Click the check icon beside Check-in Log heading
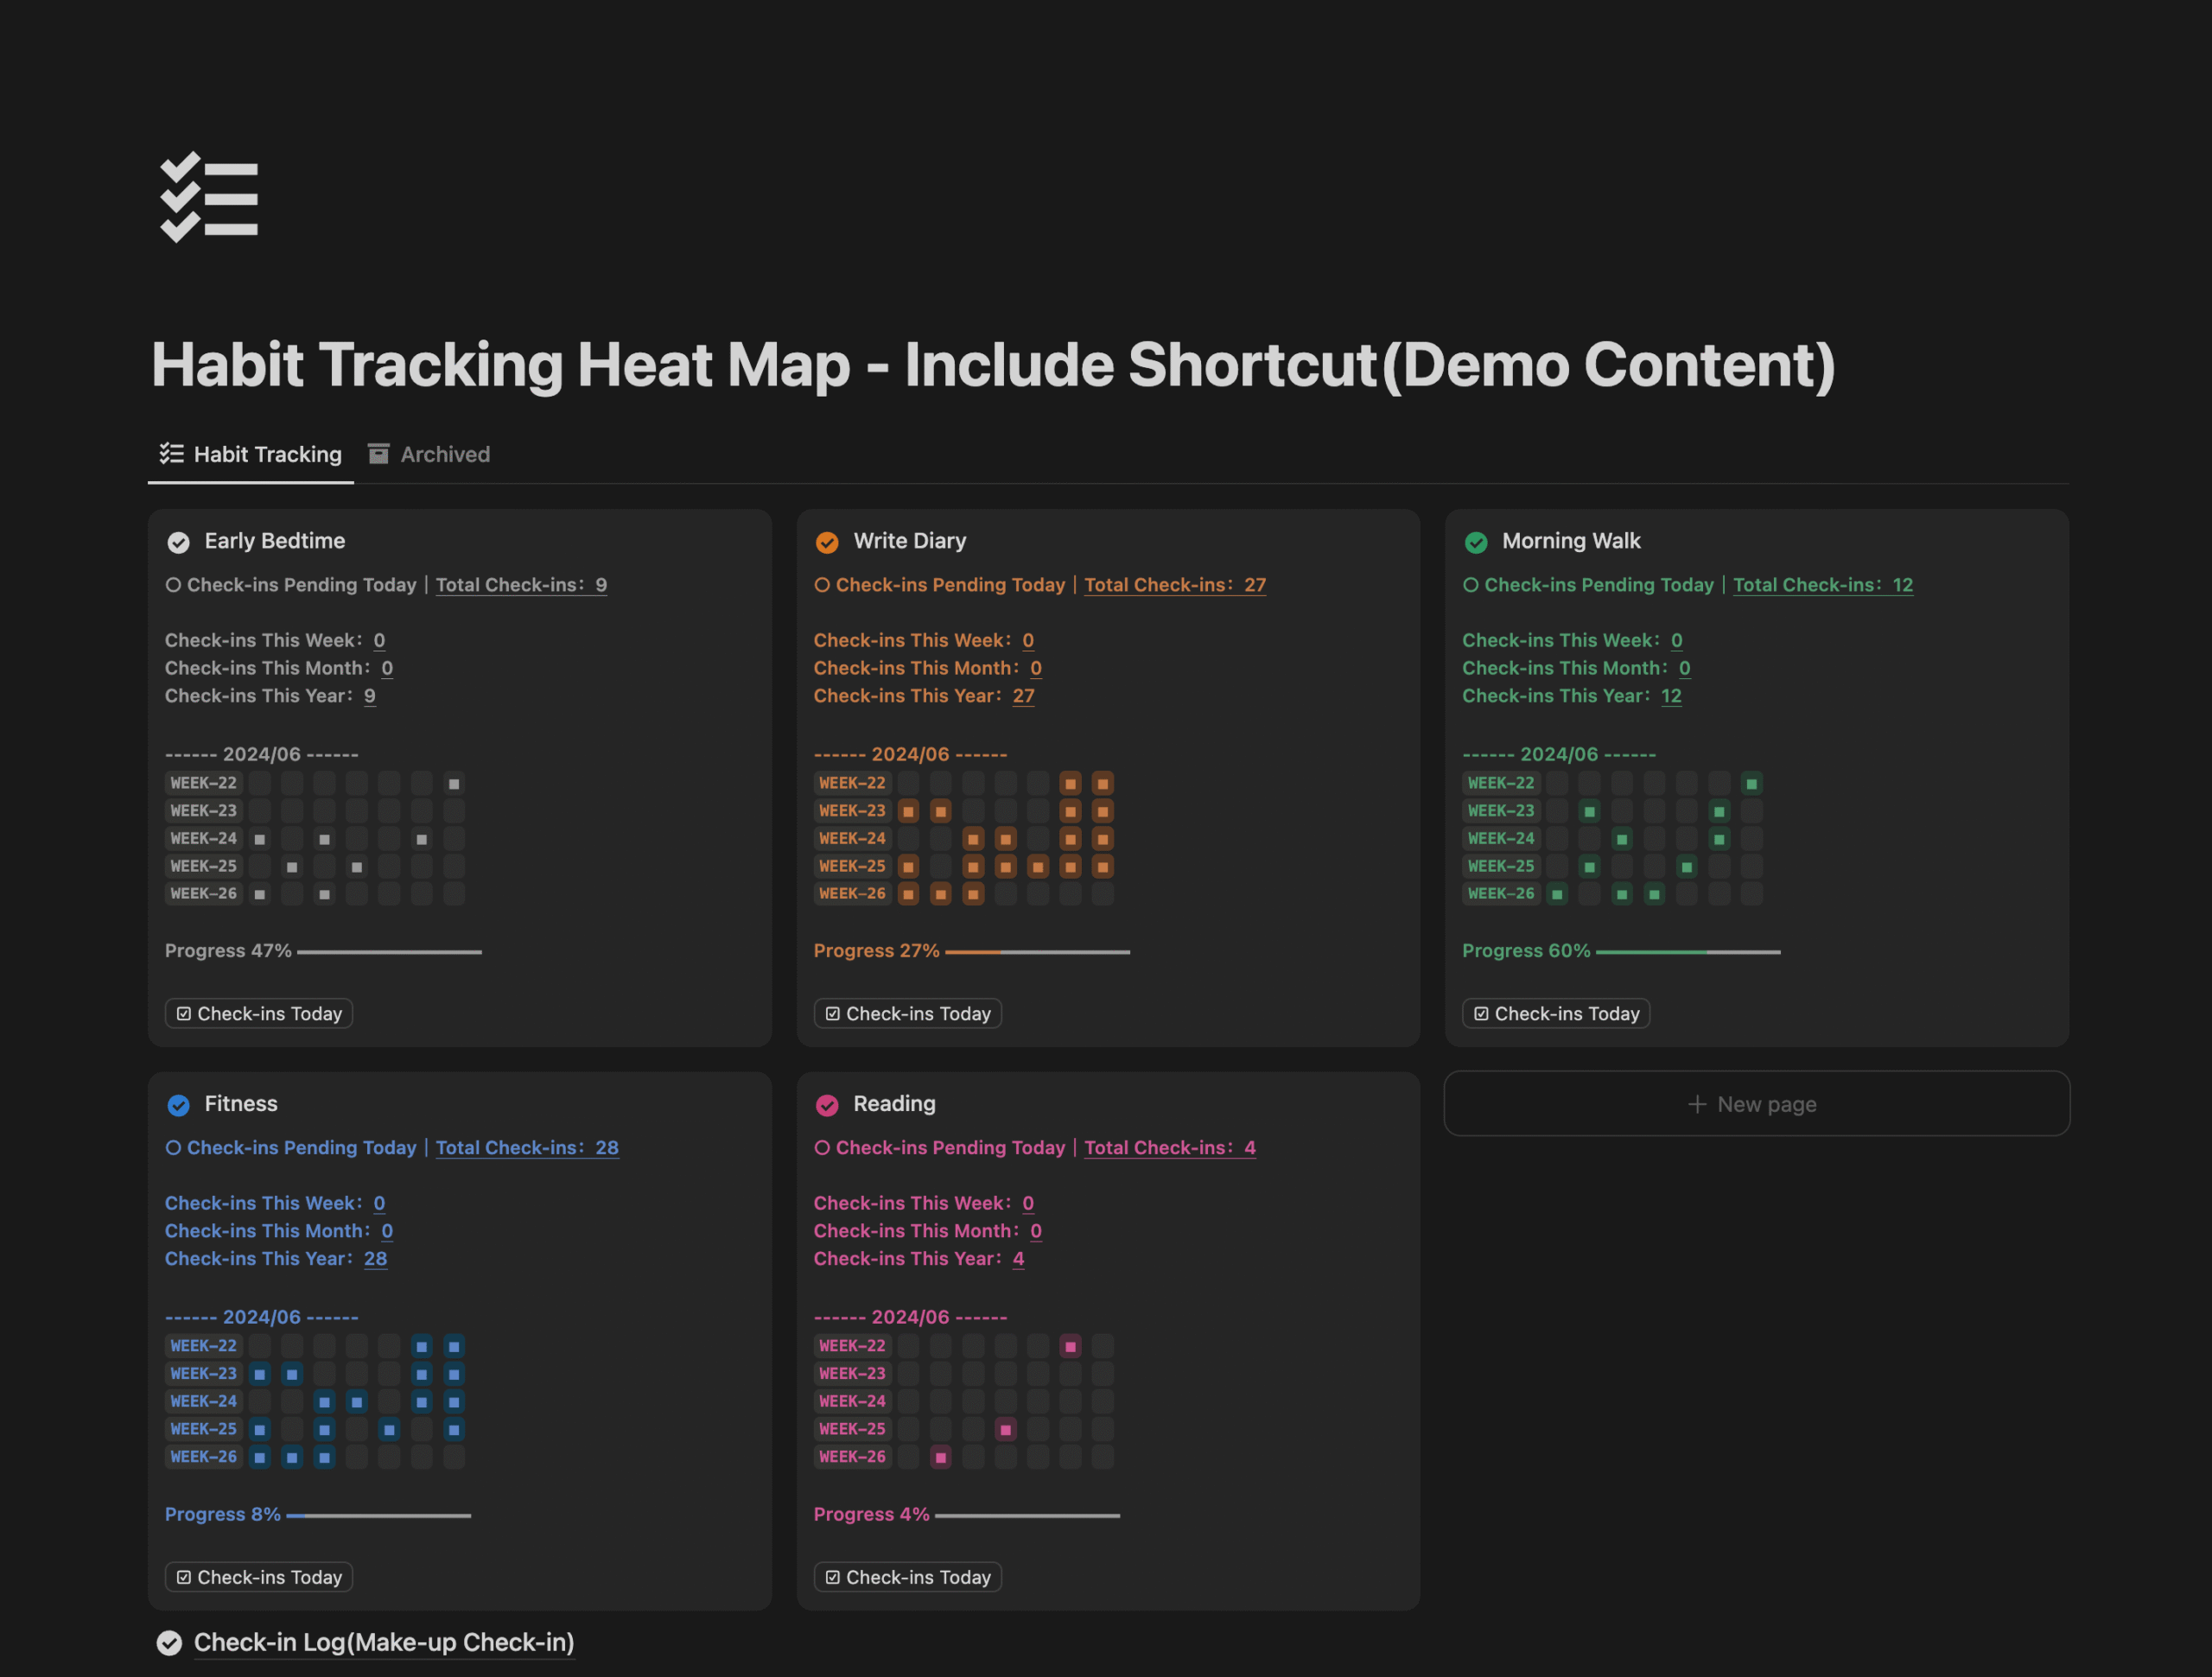The height and width of the screenshot is (1677, 2212). point(169,1643)
